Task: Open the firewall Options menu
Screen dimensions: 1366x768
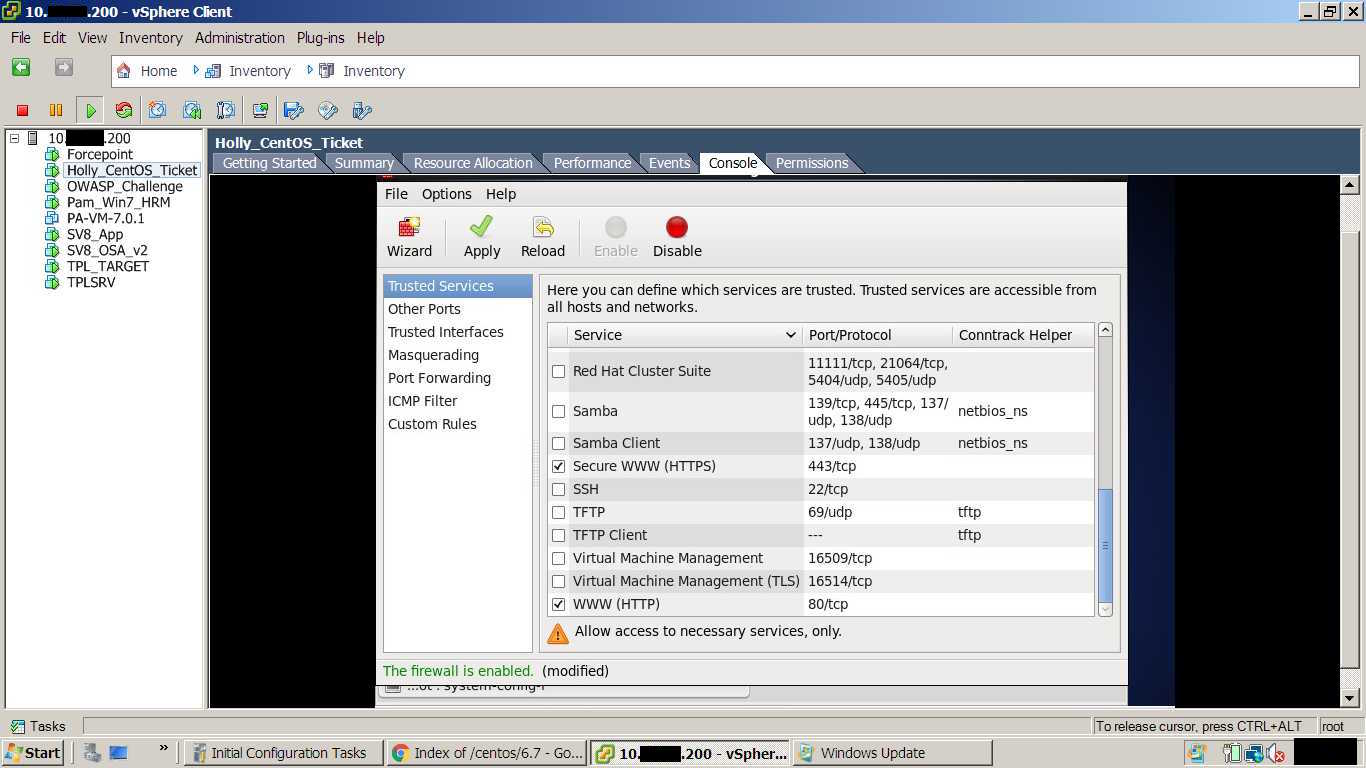Action: [446, 194]
